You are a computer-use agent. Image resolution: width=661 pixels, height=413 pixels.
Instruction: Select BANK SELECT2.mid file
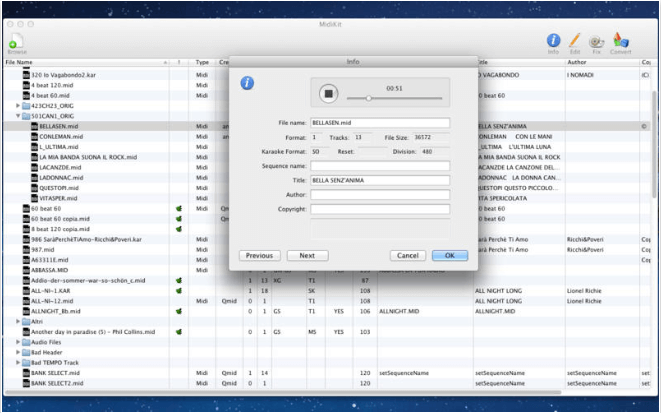(57, 383)
